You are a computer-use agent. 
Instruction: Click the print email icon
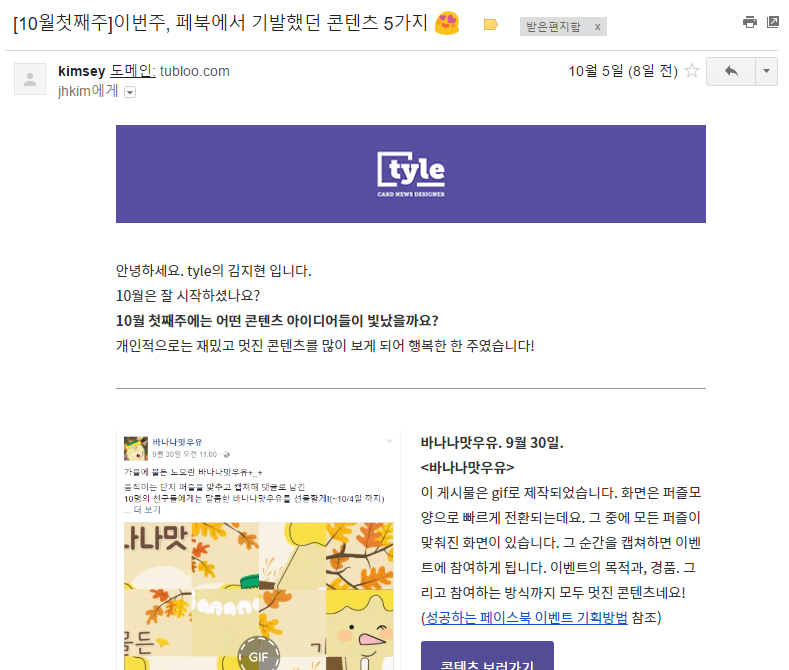[x=750, y=22]
